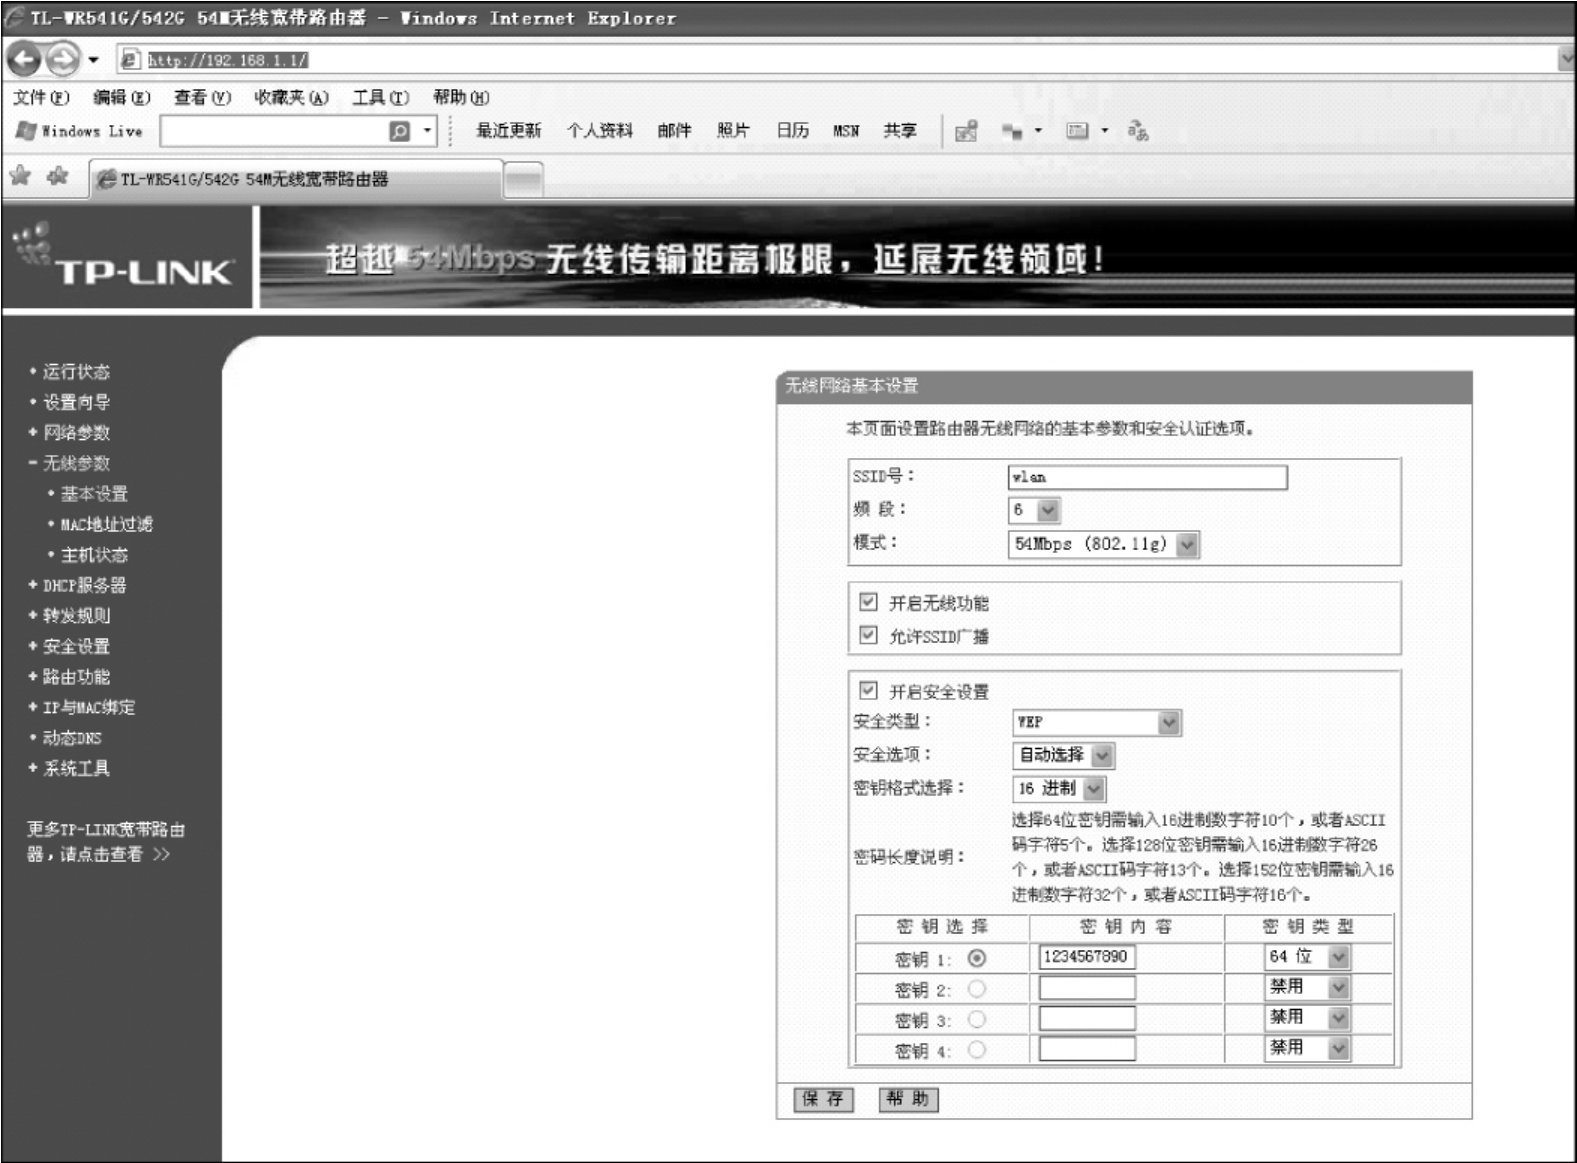Click the Live toolbar icon right of 共享
The width and height of the screenshot is (1577, 1163).
coord(966,131)
